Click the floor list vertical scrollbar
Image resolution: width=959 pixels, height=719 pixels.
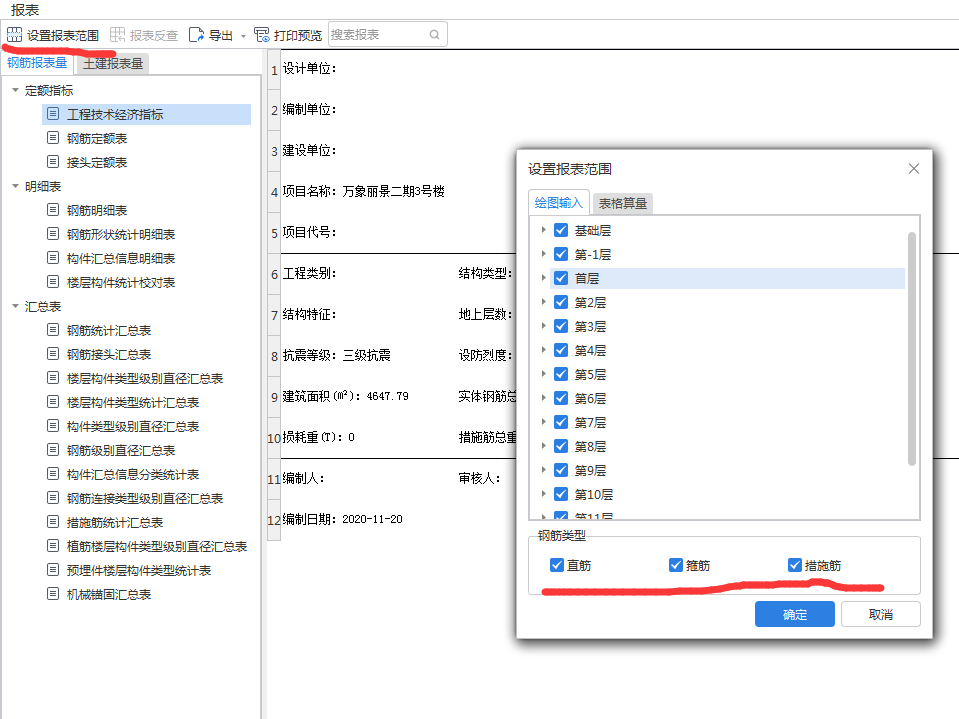click(x=911, y=348)
